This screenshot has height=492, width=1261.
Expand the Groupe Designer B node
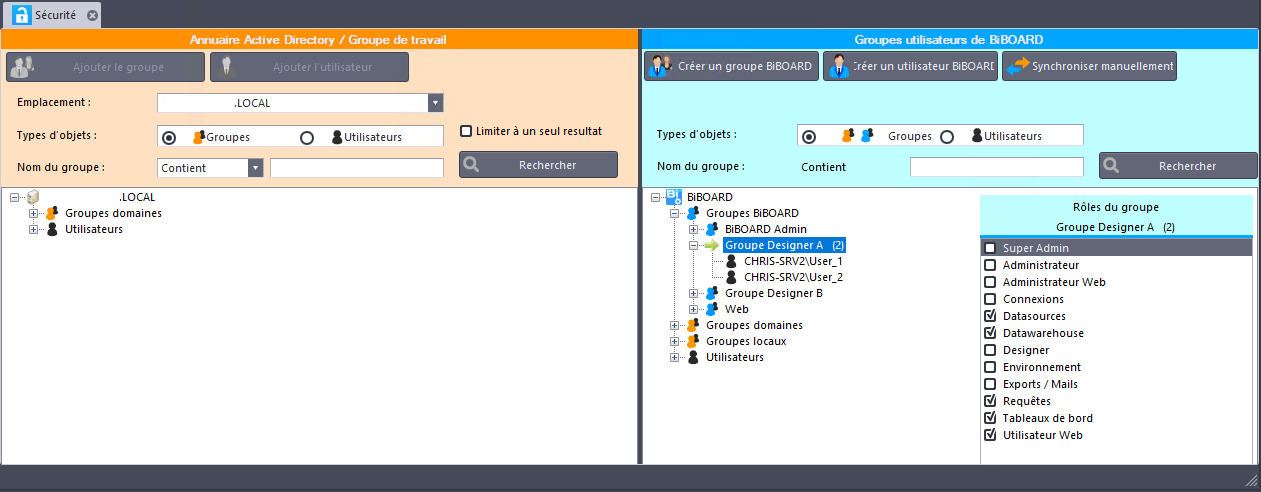point(694,294)
